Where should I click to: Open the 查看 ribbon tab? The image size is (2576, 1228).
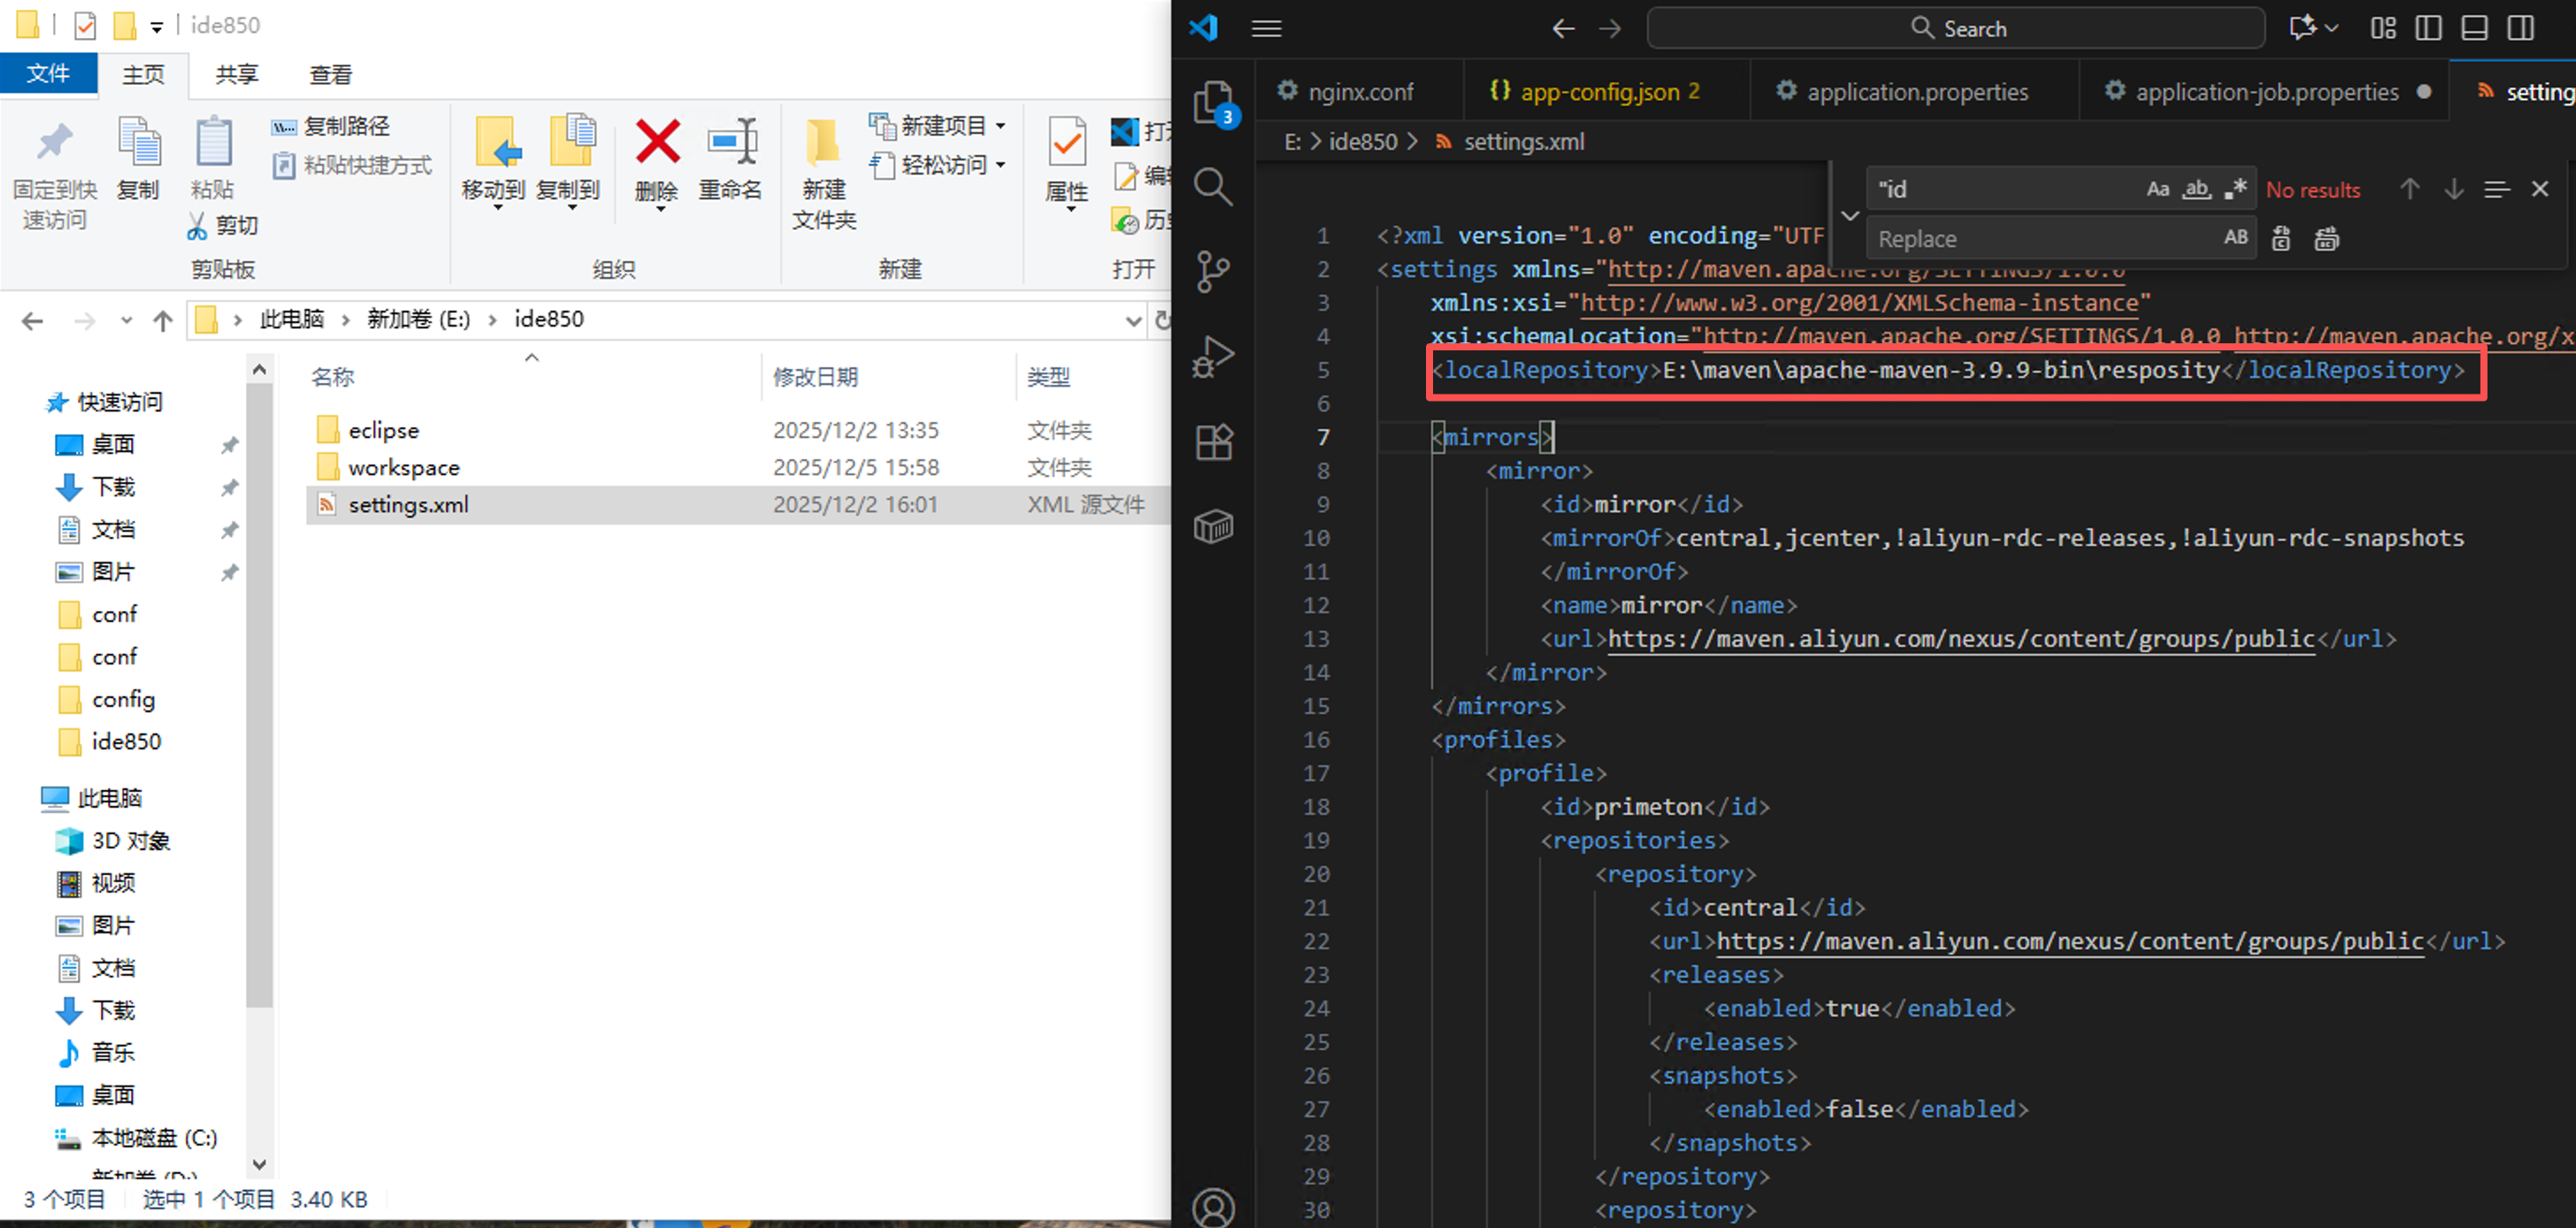(330, 75)
